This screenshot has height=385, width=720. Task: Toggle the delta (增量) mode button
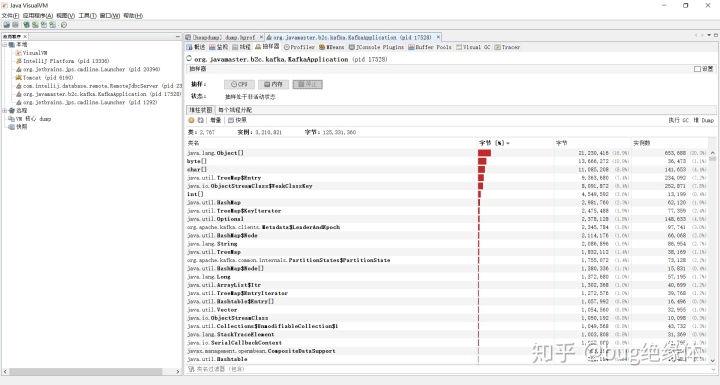click(215, 120)
